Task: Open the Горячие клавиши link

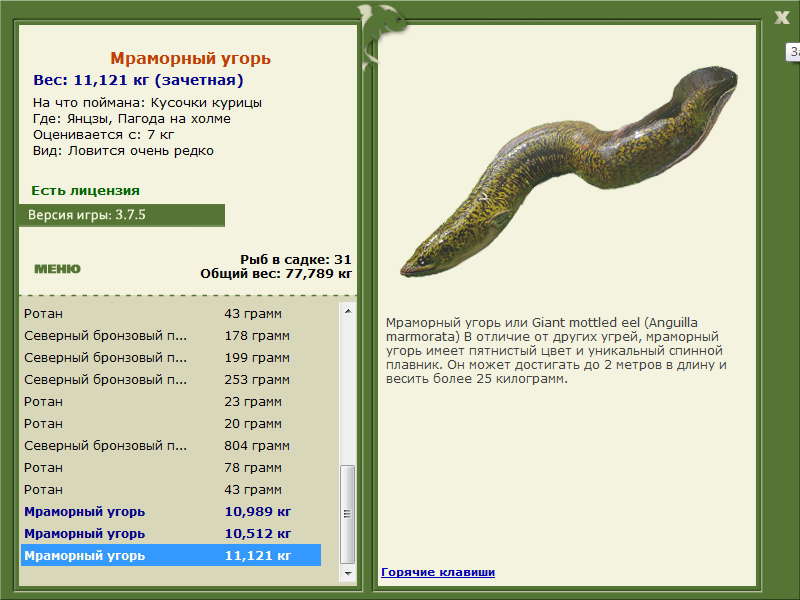Action: [438, 572]
